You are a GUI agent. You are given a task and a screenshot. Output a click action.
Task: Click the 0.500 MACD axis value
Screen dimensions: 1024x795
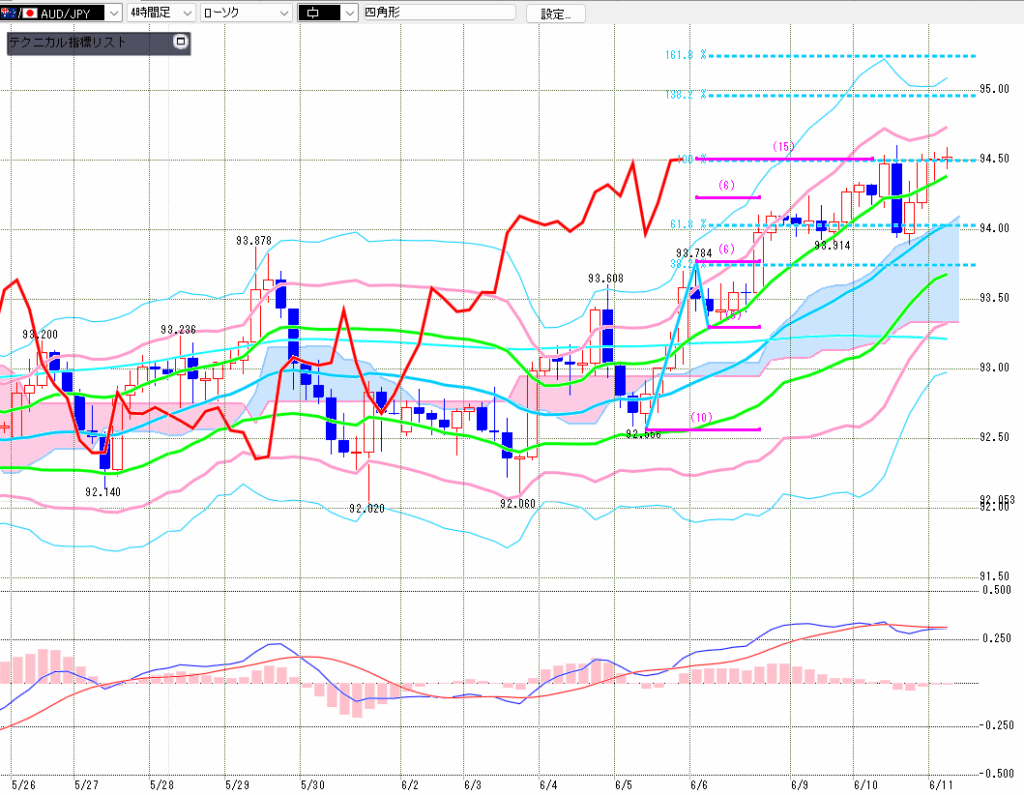pos(997,590)
